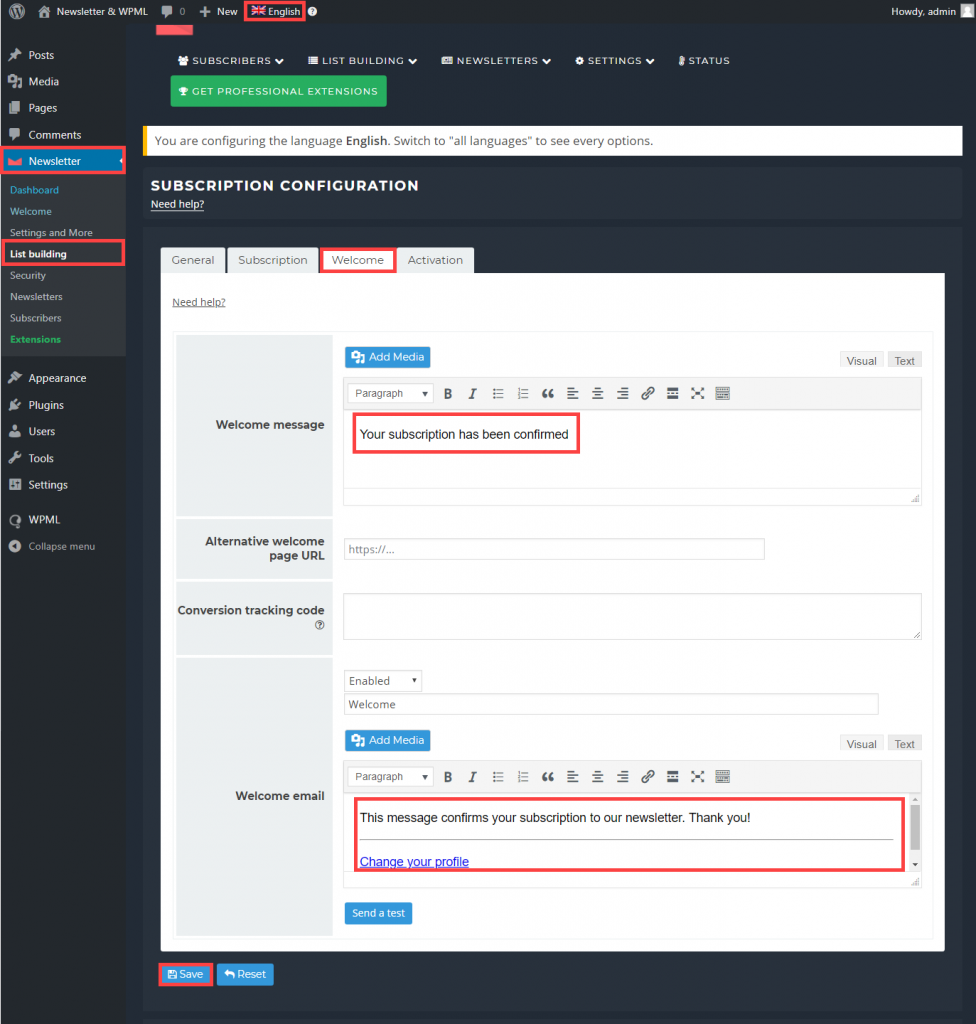Align right in Welcome message editor
The height and width of the screenshot is (1024, 976).
click(x=623, y=393)
